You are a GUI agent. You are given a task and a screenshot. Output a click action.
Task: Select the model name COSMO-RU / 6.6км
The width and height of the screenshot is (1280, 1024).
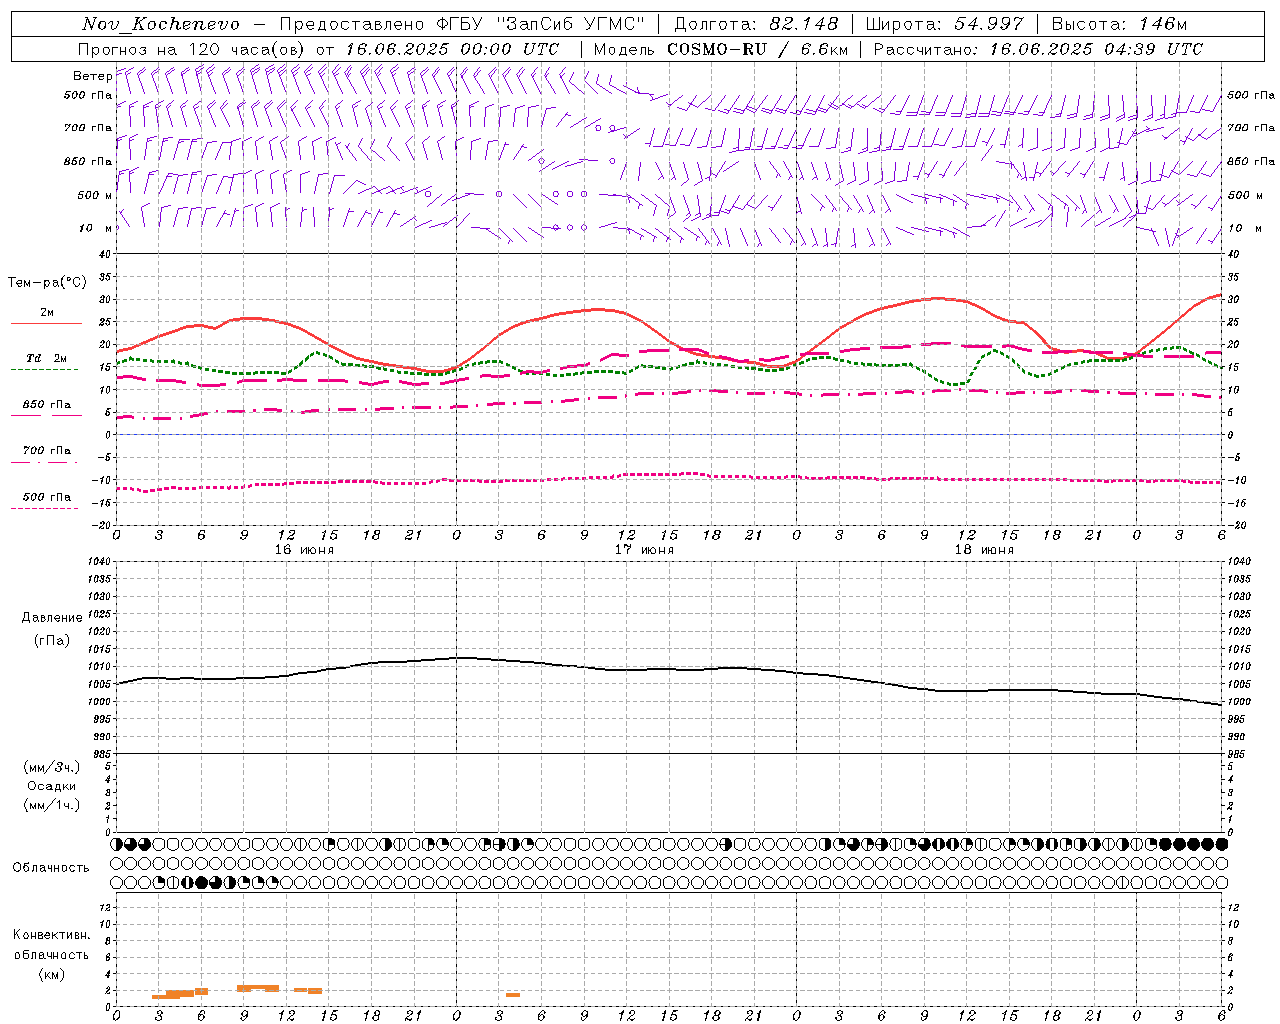click(757, 49)
